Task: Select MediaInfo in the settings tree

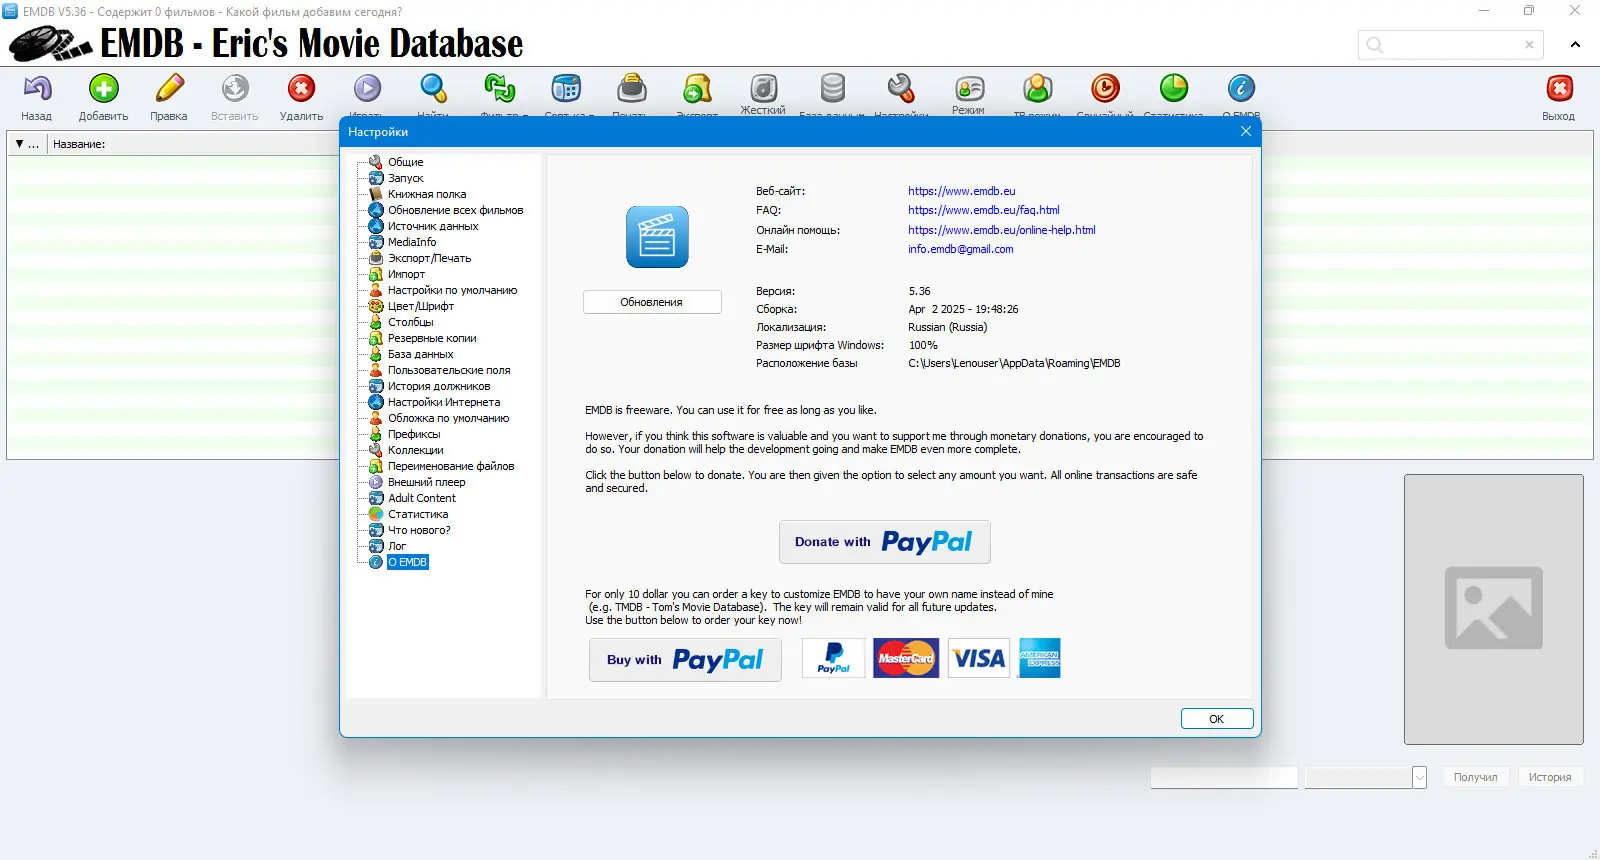Action: [412, 242]
